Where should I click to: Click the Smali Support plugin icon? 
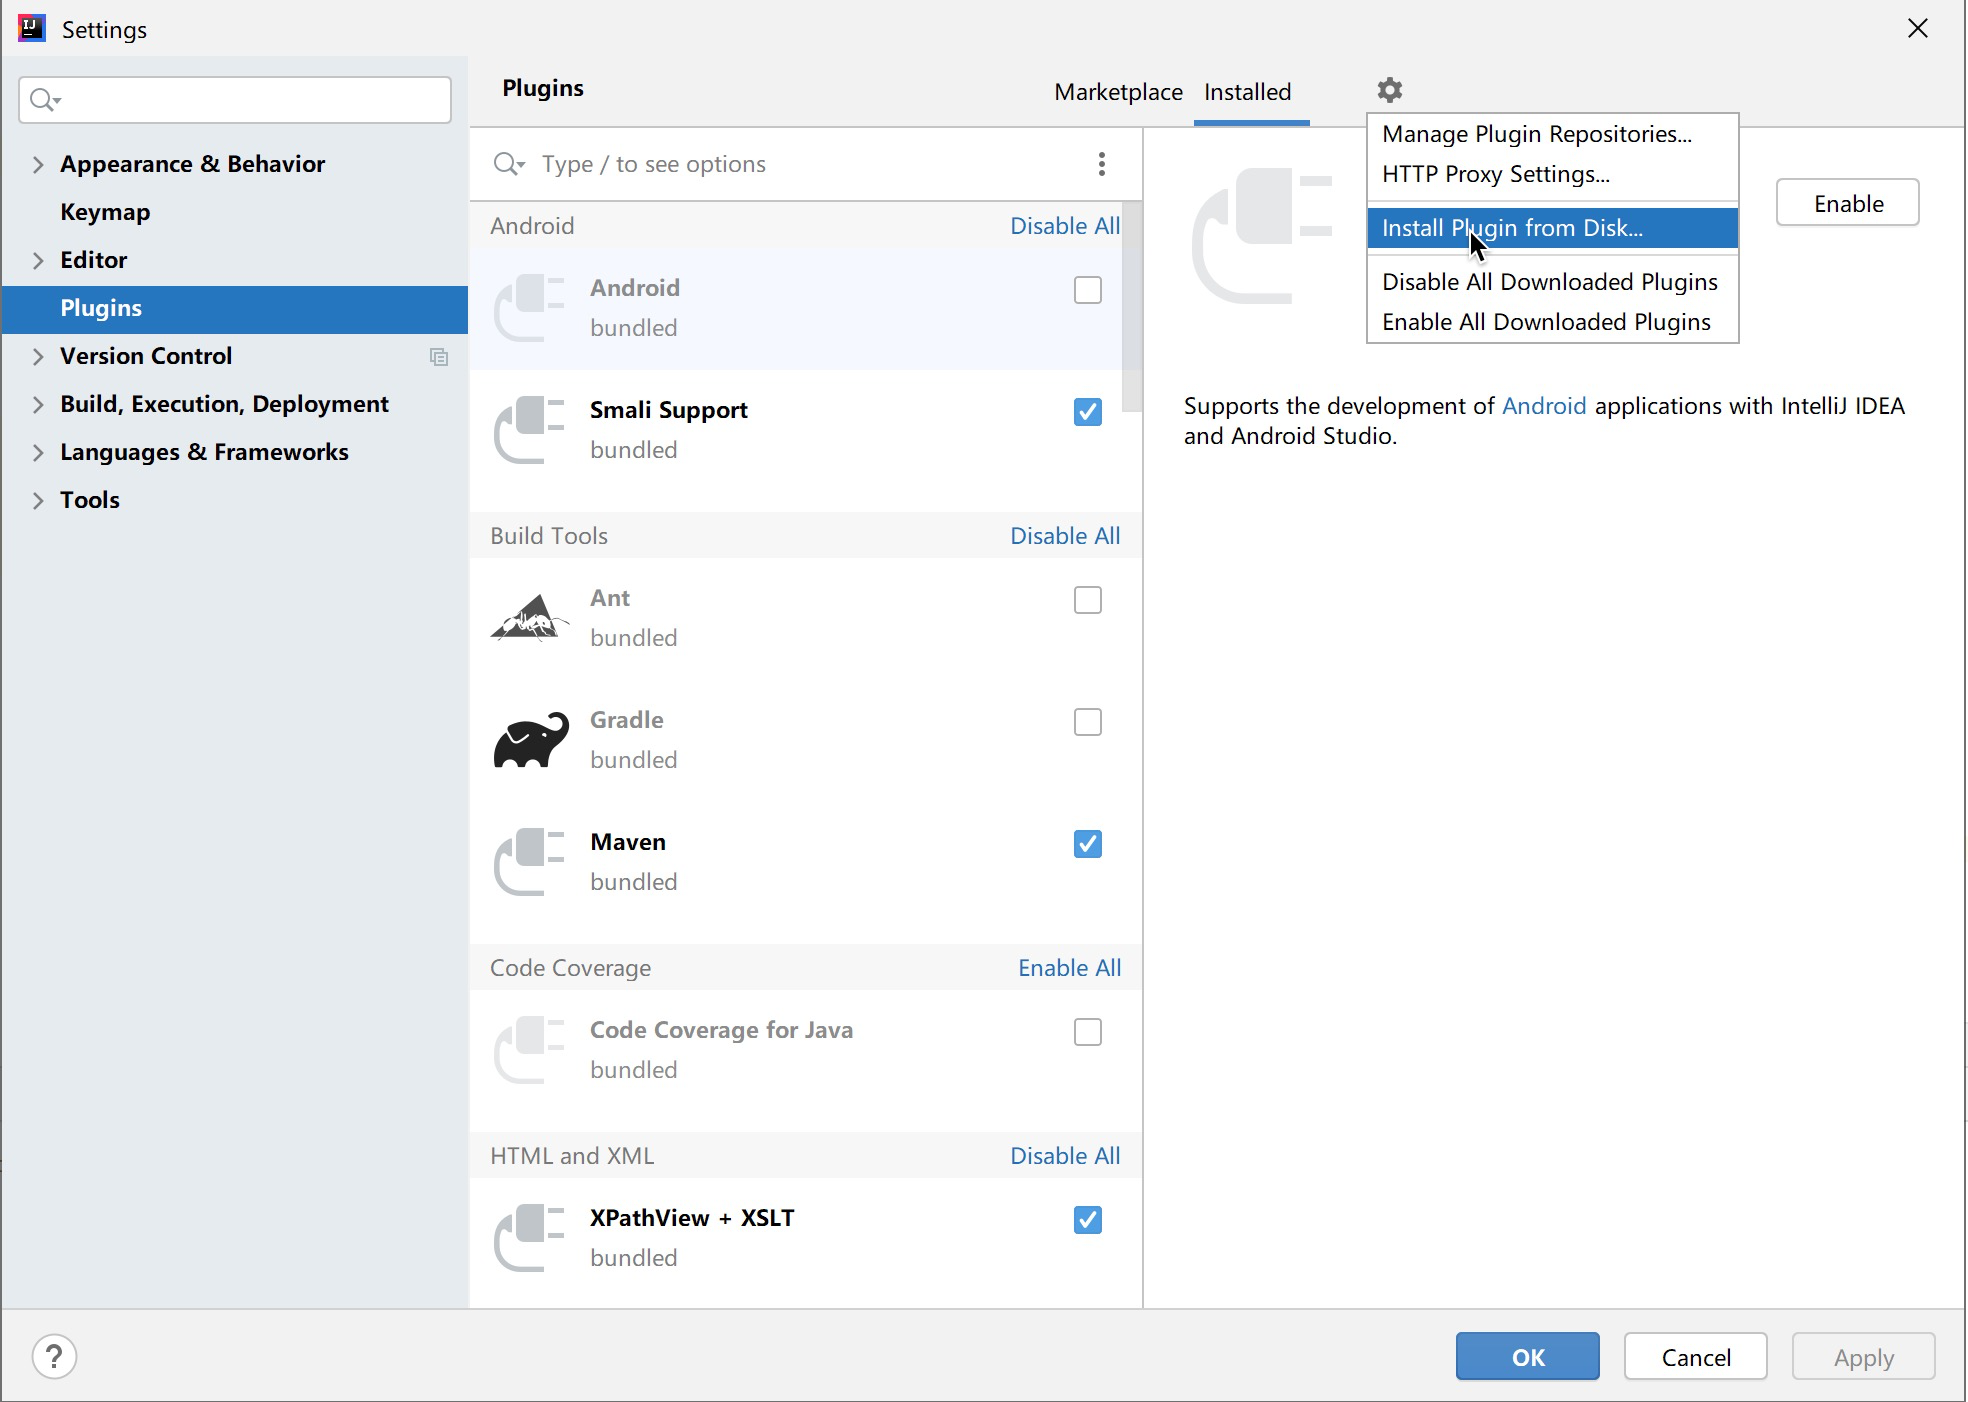click(531, 430)
